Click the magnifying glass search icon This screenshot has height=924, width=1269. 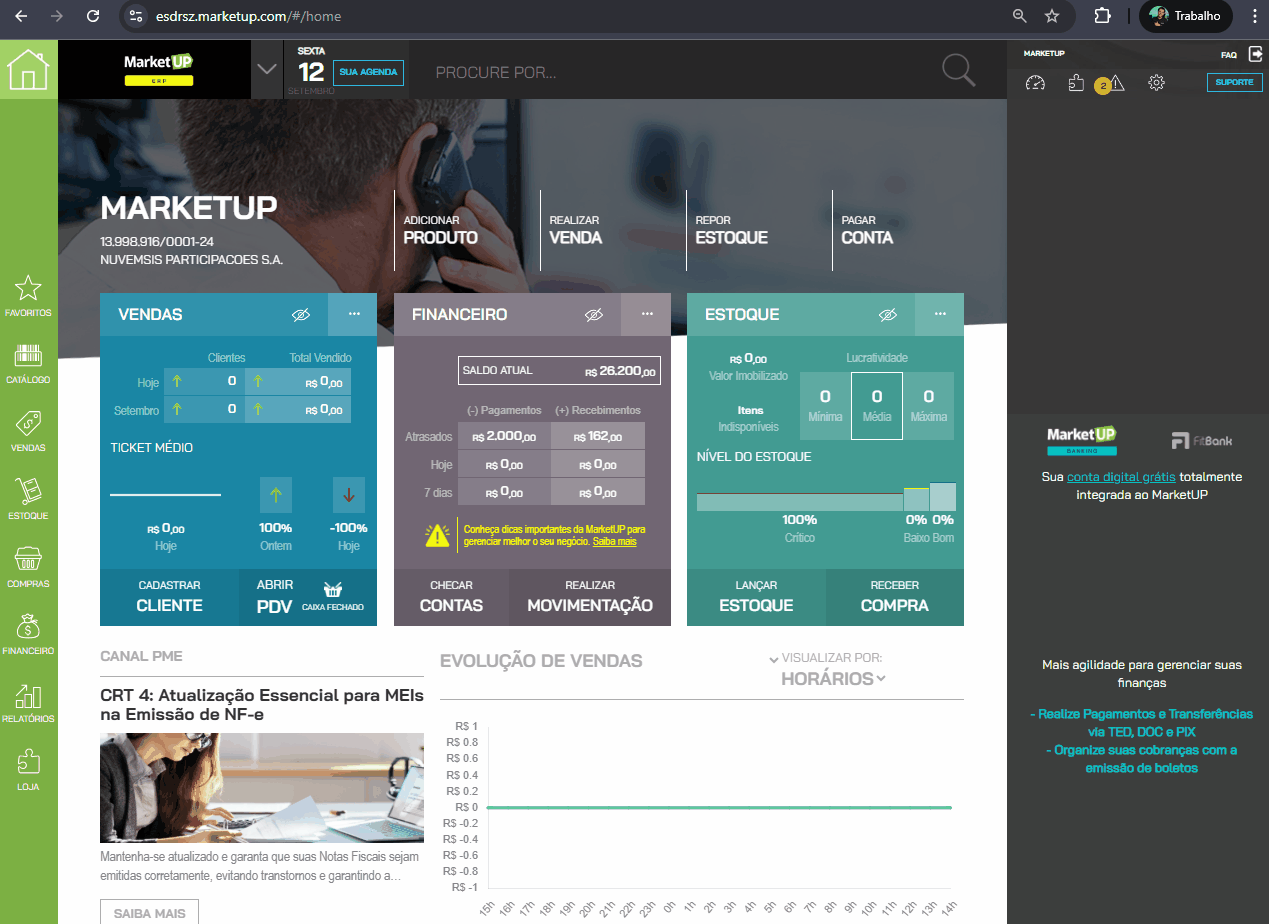pos(958,70)
